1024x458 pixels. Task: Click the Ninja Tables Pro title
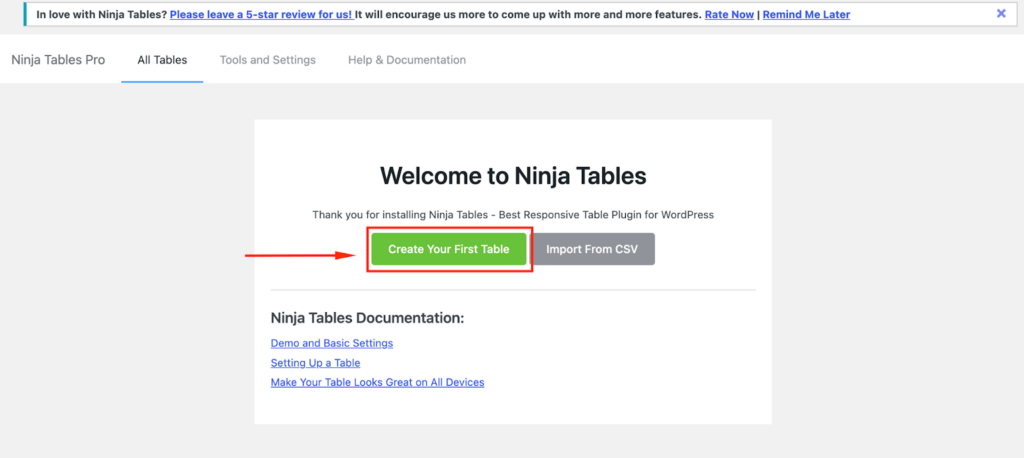(x=58, y=60)
